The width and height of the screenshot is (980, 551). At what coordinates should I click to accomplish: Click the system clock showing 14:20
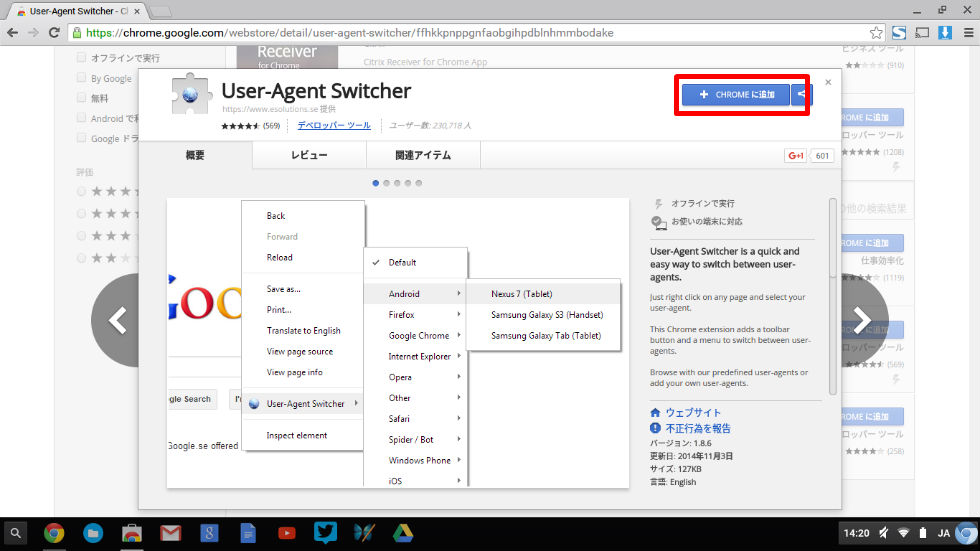(856, 534)
